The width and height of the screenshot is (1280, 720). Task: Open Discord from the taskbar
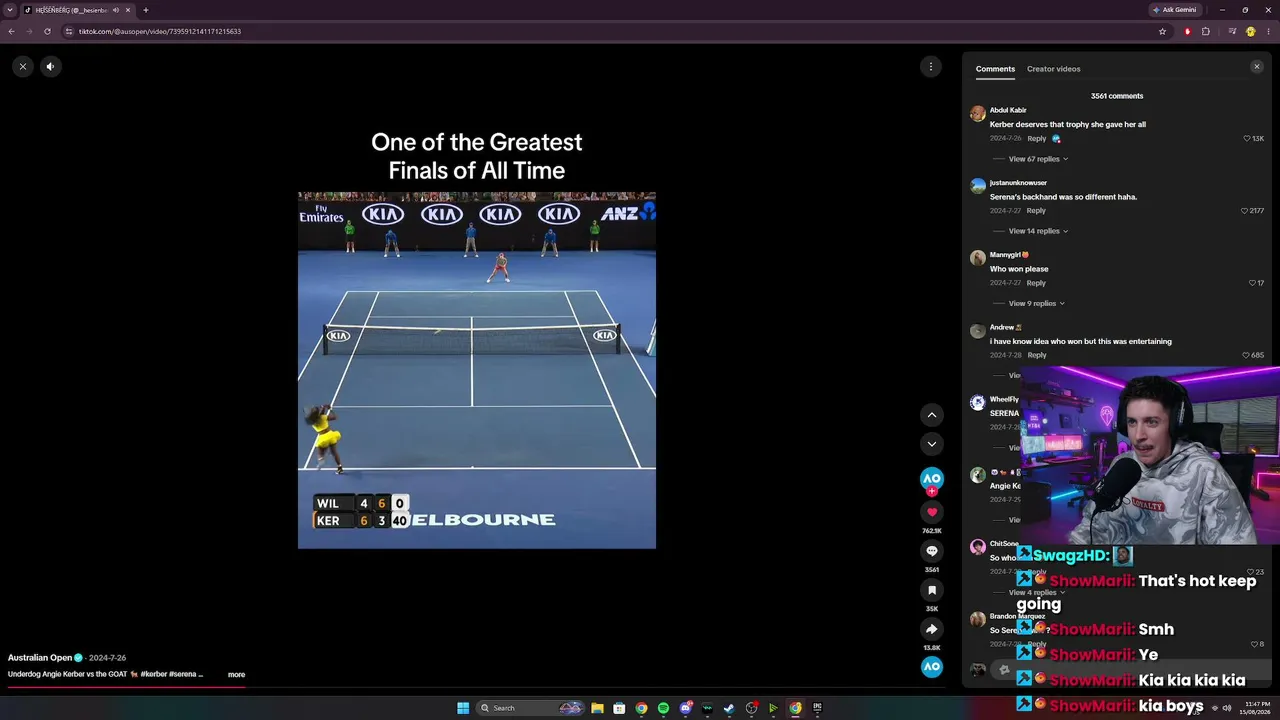pyautogui.click(x=685, y=708)
